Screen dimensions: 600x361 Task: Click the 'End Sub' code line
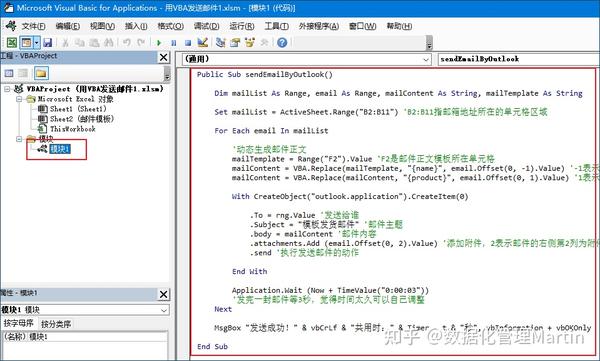(212, 346)
